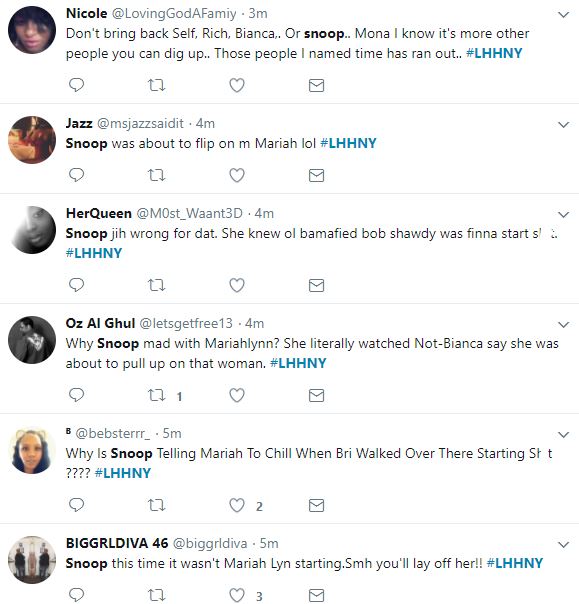
Task: Open more options chevron on Nicole's tweet
Action: (x=564, y=15)
